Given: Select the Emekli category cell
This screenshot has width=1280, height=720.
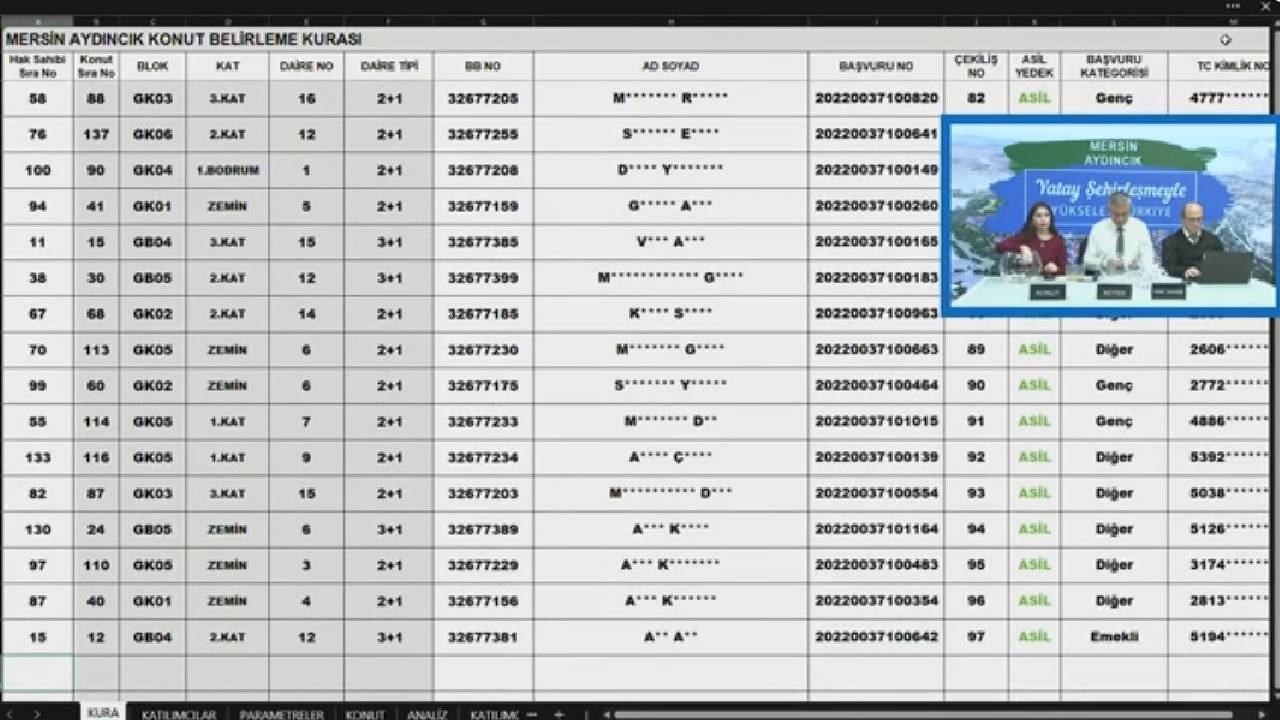Looking at the screenshot, I should (1114, 637).
